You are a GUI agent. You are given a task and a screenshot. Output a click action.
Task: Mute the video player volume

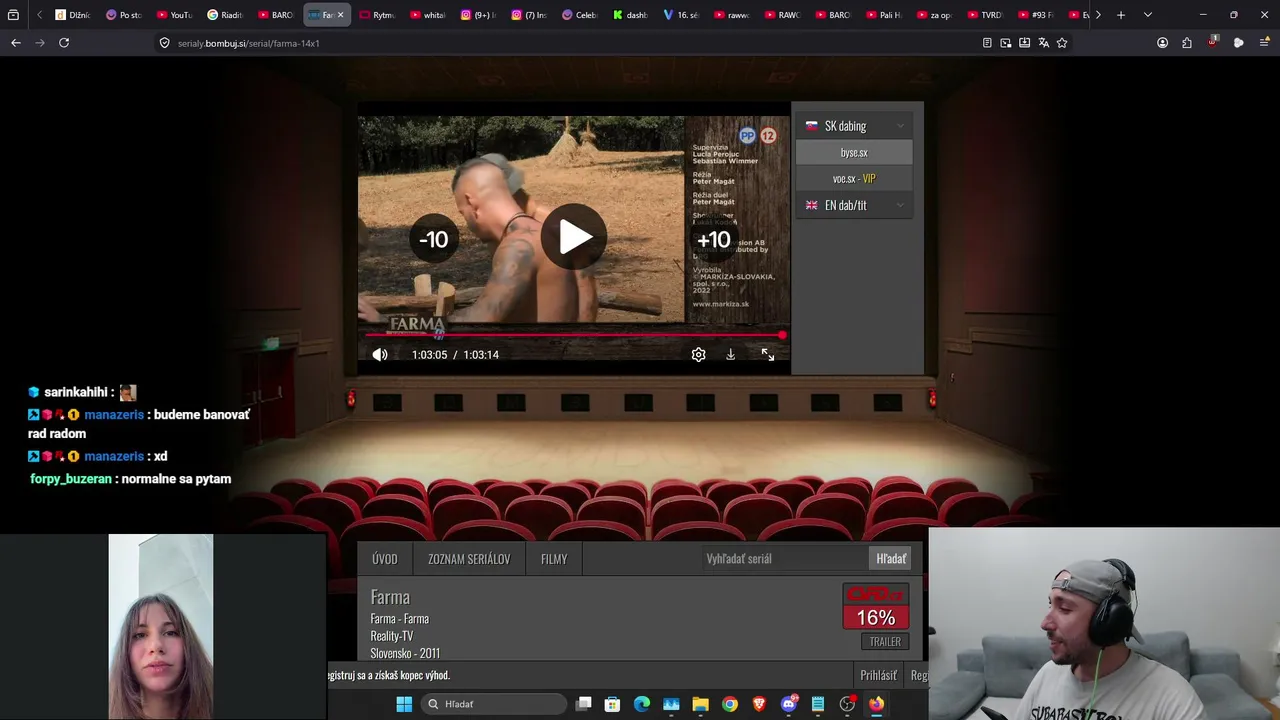coord(380,355)
